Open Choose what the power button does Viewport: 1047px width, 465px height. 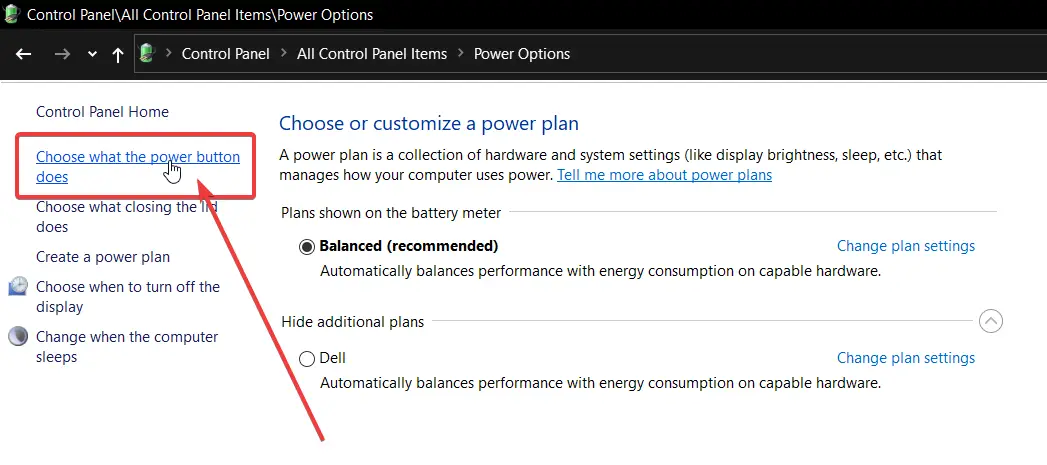[x=138, y=166]
